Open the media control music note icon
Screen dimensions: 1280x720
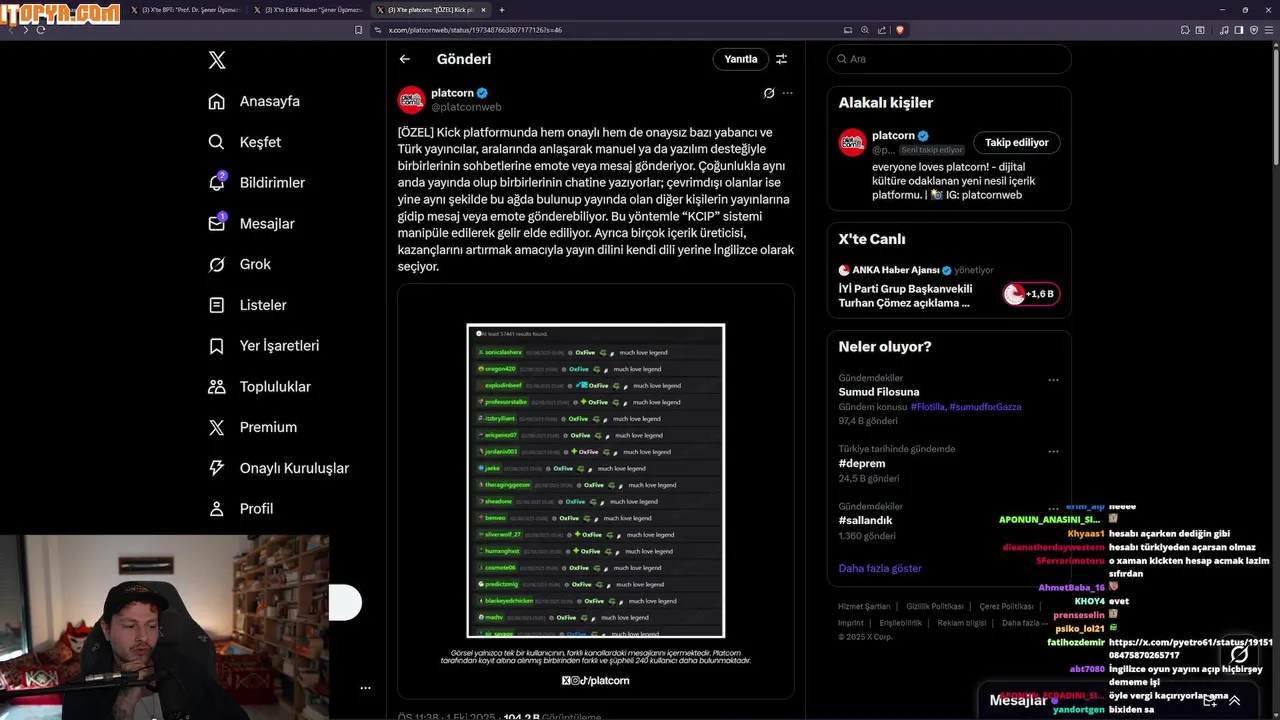(1224, 30)
